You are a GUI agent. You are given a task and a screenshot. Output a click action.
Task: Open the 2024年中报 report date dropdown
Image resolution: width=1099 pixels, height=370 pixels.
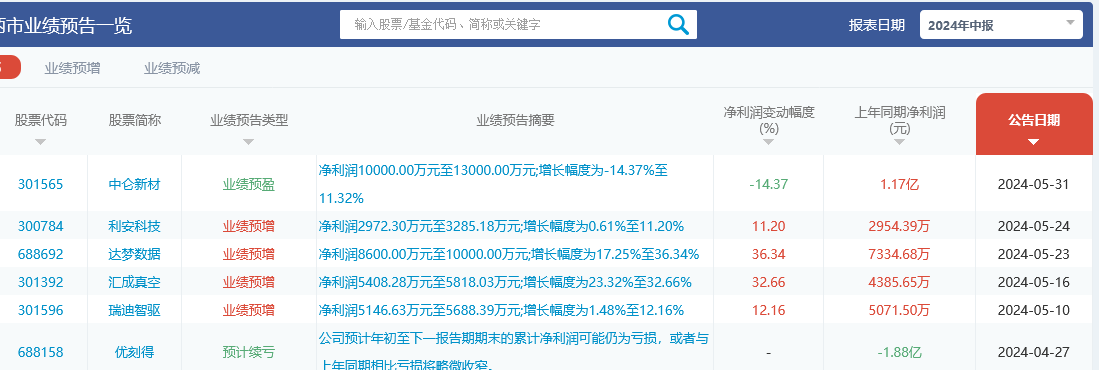[1001, 25]
